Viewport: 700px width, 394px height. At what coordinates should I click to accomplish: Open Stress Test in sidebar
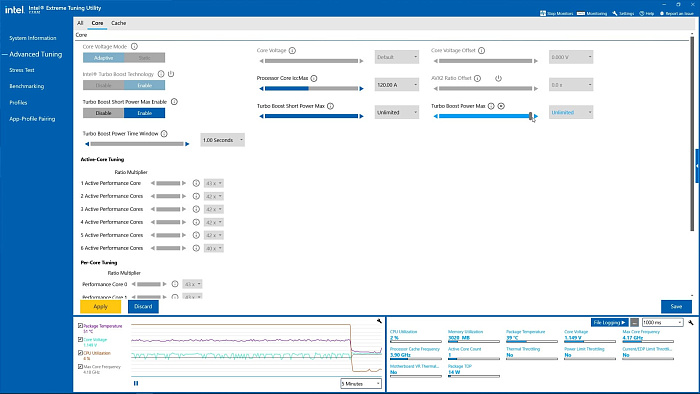coord(21,70)
